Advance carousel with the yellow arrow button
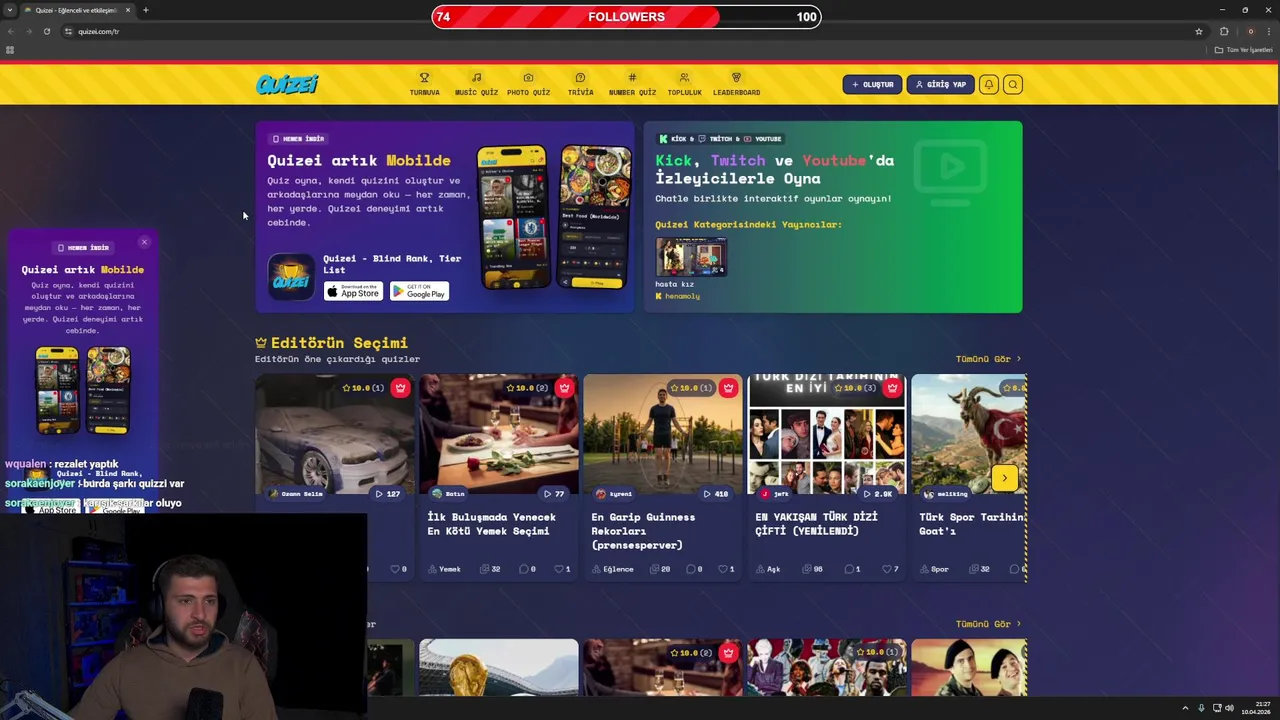Image resolution: width=1280 pixels, height=720 pixels. pyautogui.click(x=1005, y=478)
